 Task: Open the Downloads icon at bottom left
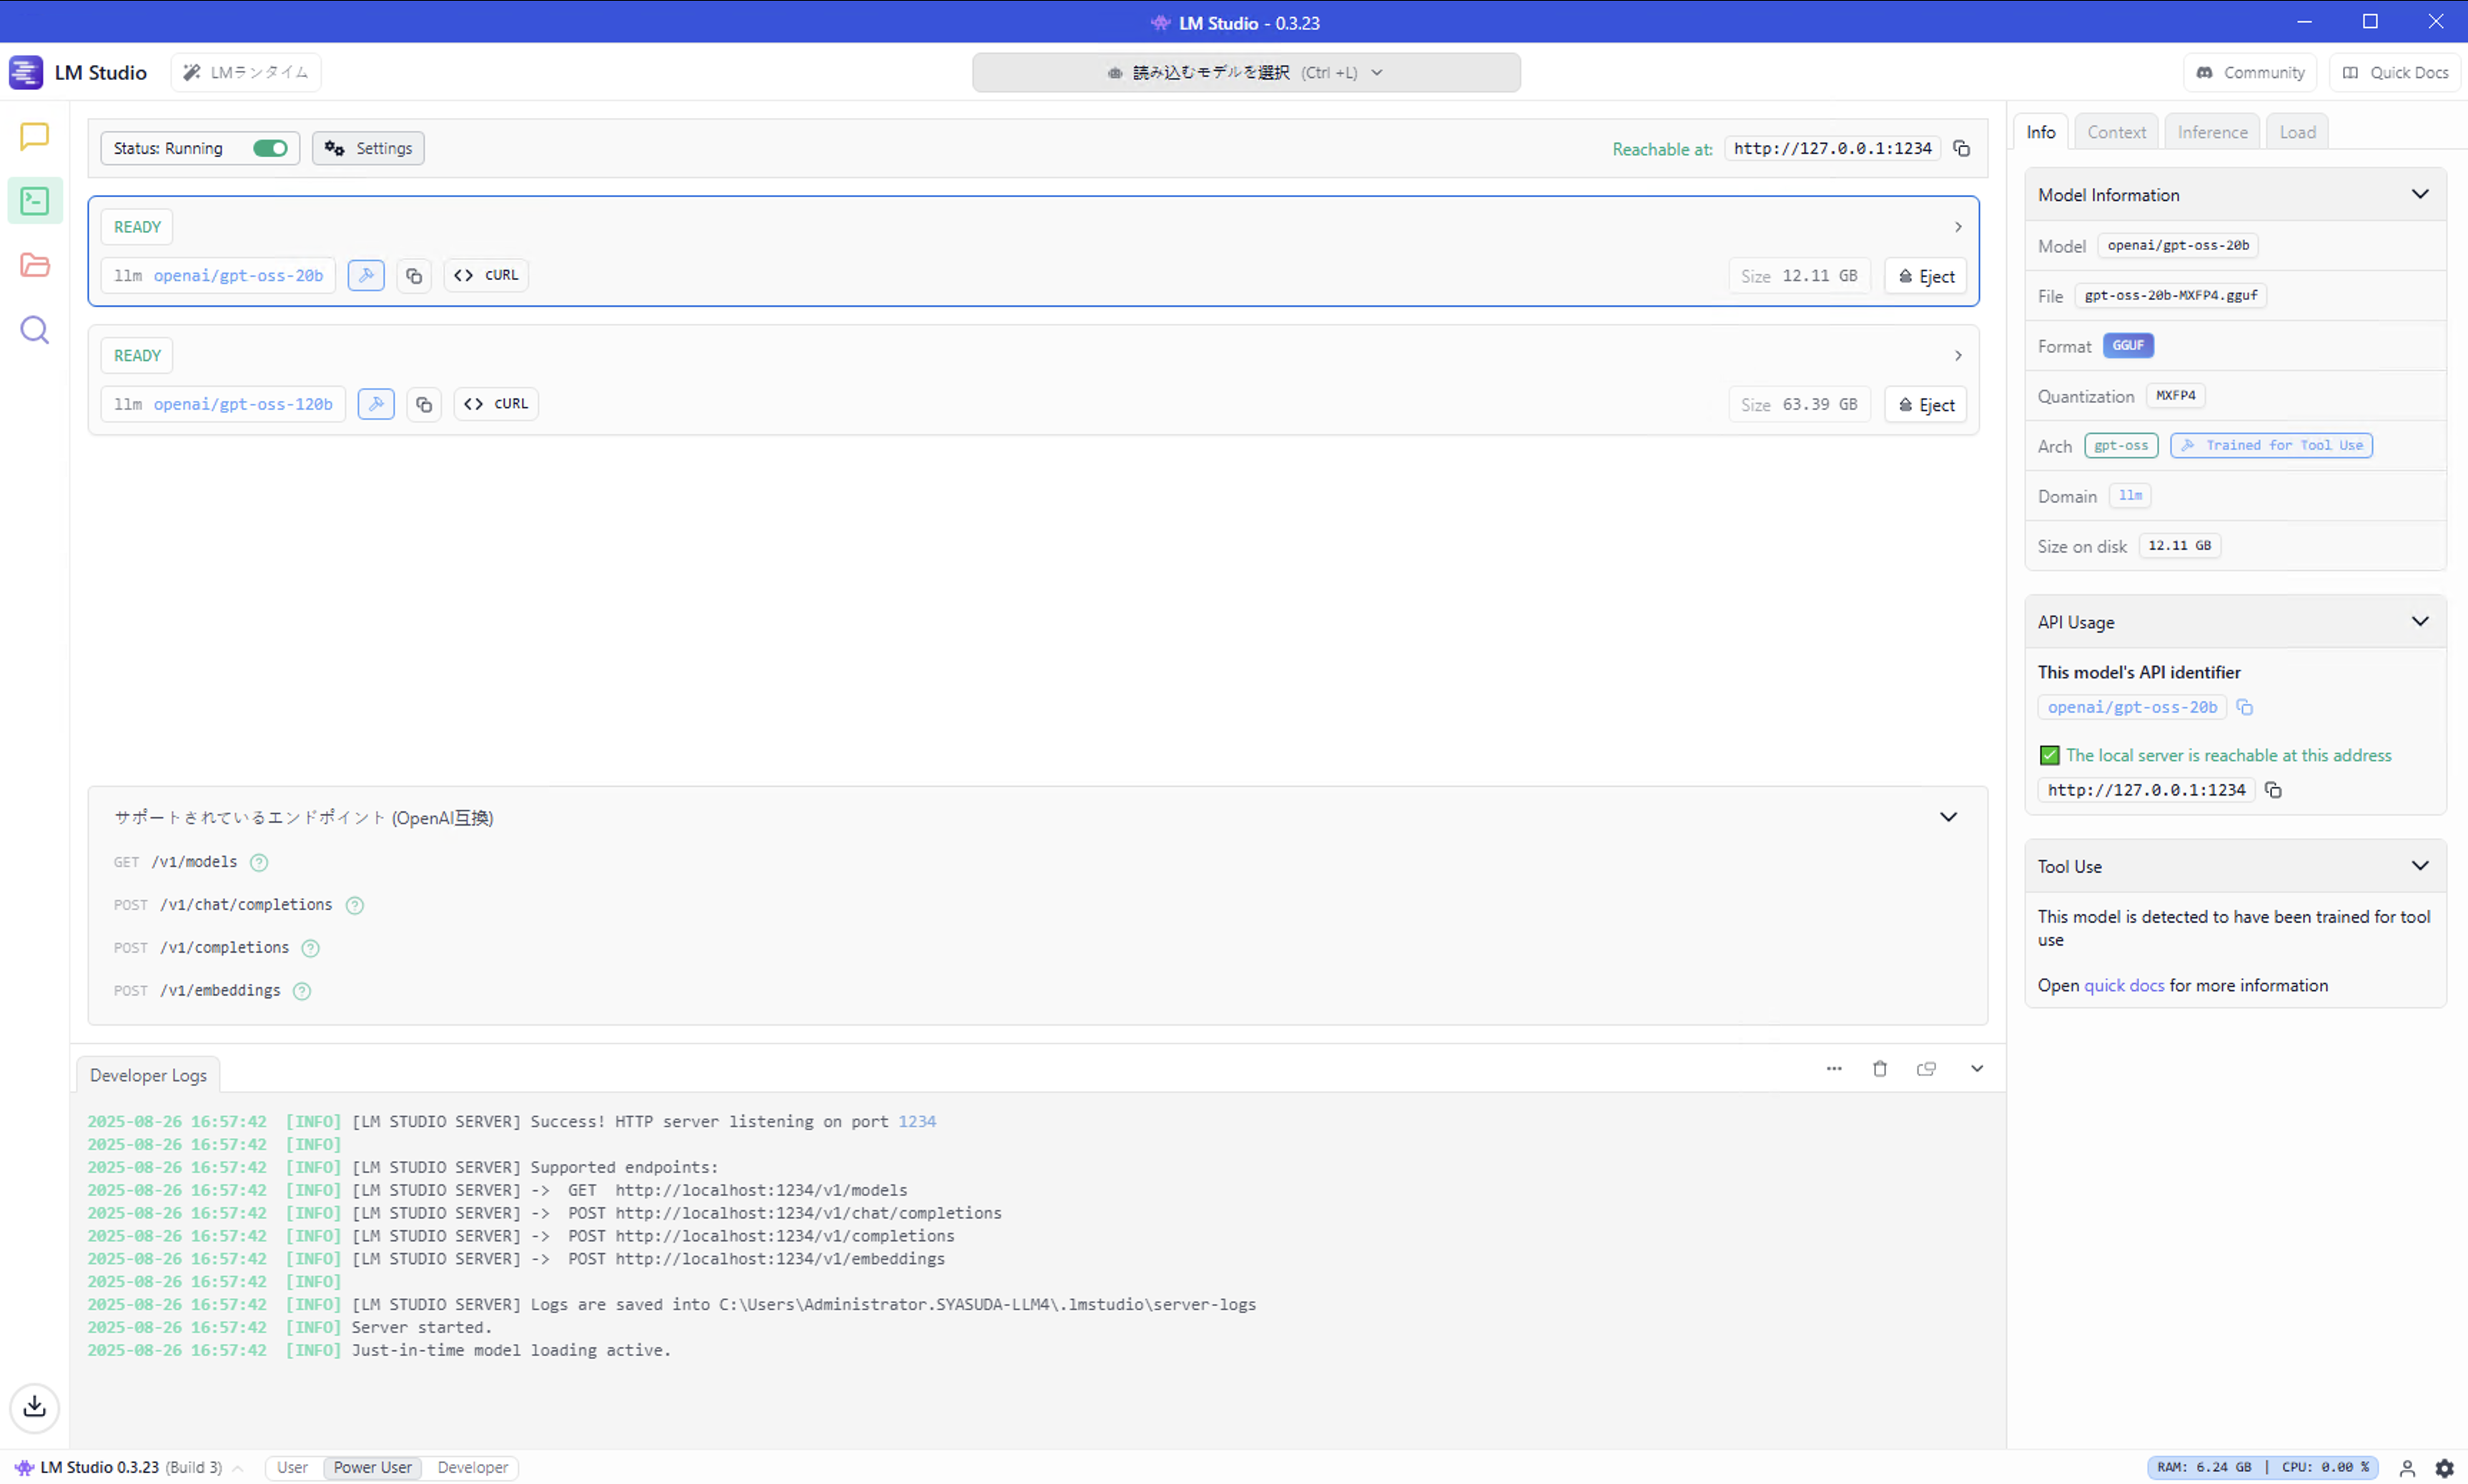click(34, 1406)
